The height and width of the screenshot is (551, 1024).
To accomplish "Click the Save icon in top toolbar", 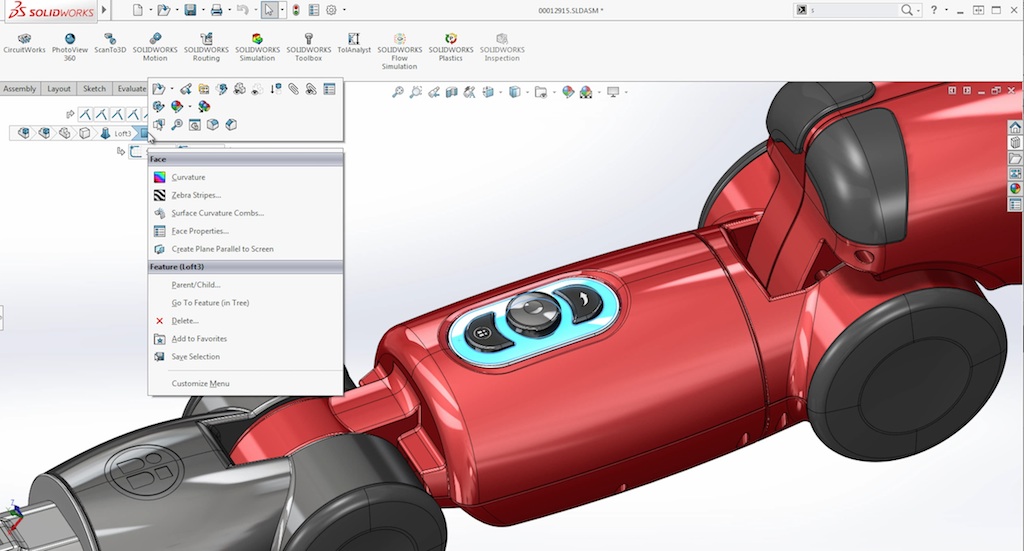I will click(x=190, y=10).
